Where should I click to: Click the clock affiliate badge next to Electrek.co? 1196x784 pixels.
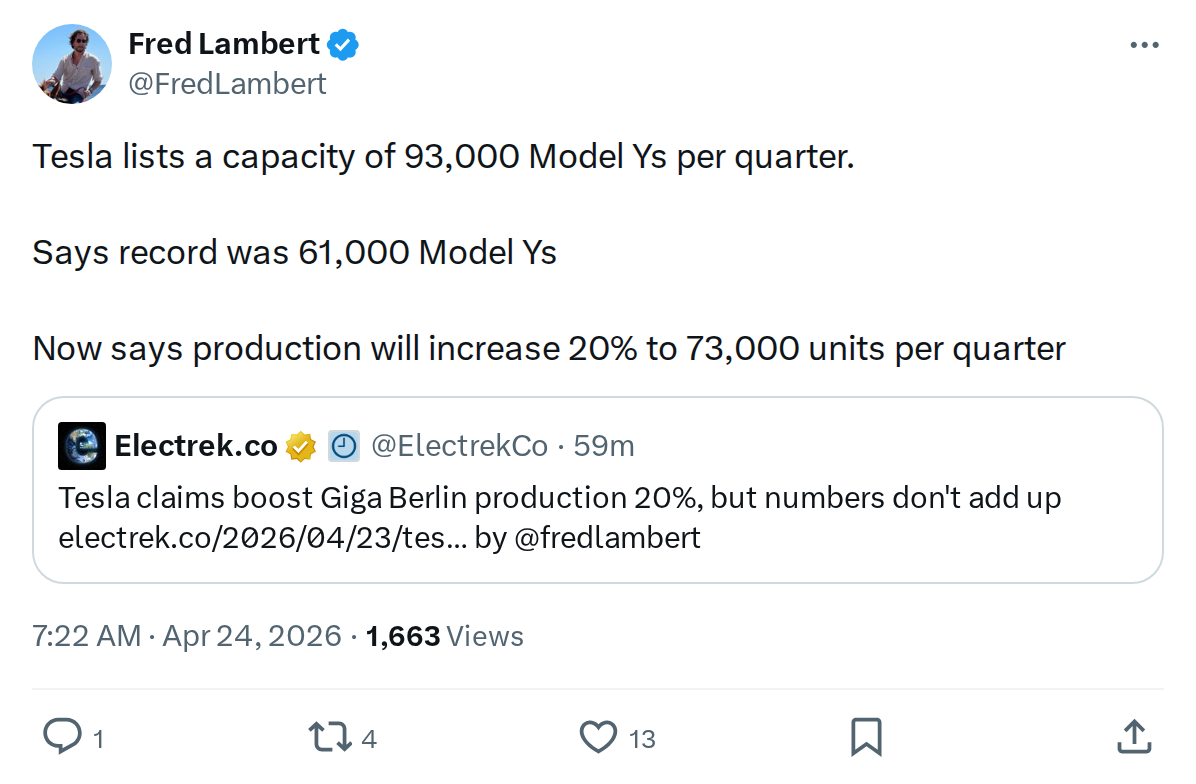click(x=343, y=445)
